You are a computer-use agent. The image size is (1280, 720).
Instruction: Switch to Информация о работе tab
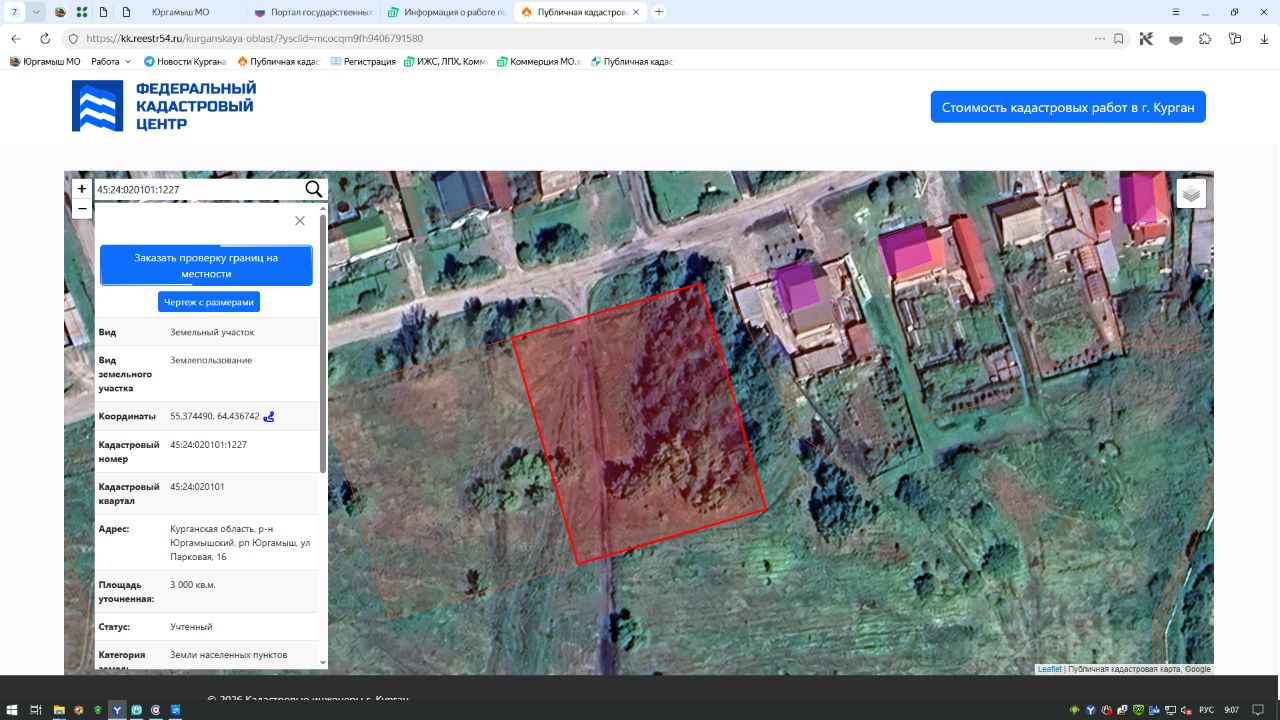447,12
